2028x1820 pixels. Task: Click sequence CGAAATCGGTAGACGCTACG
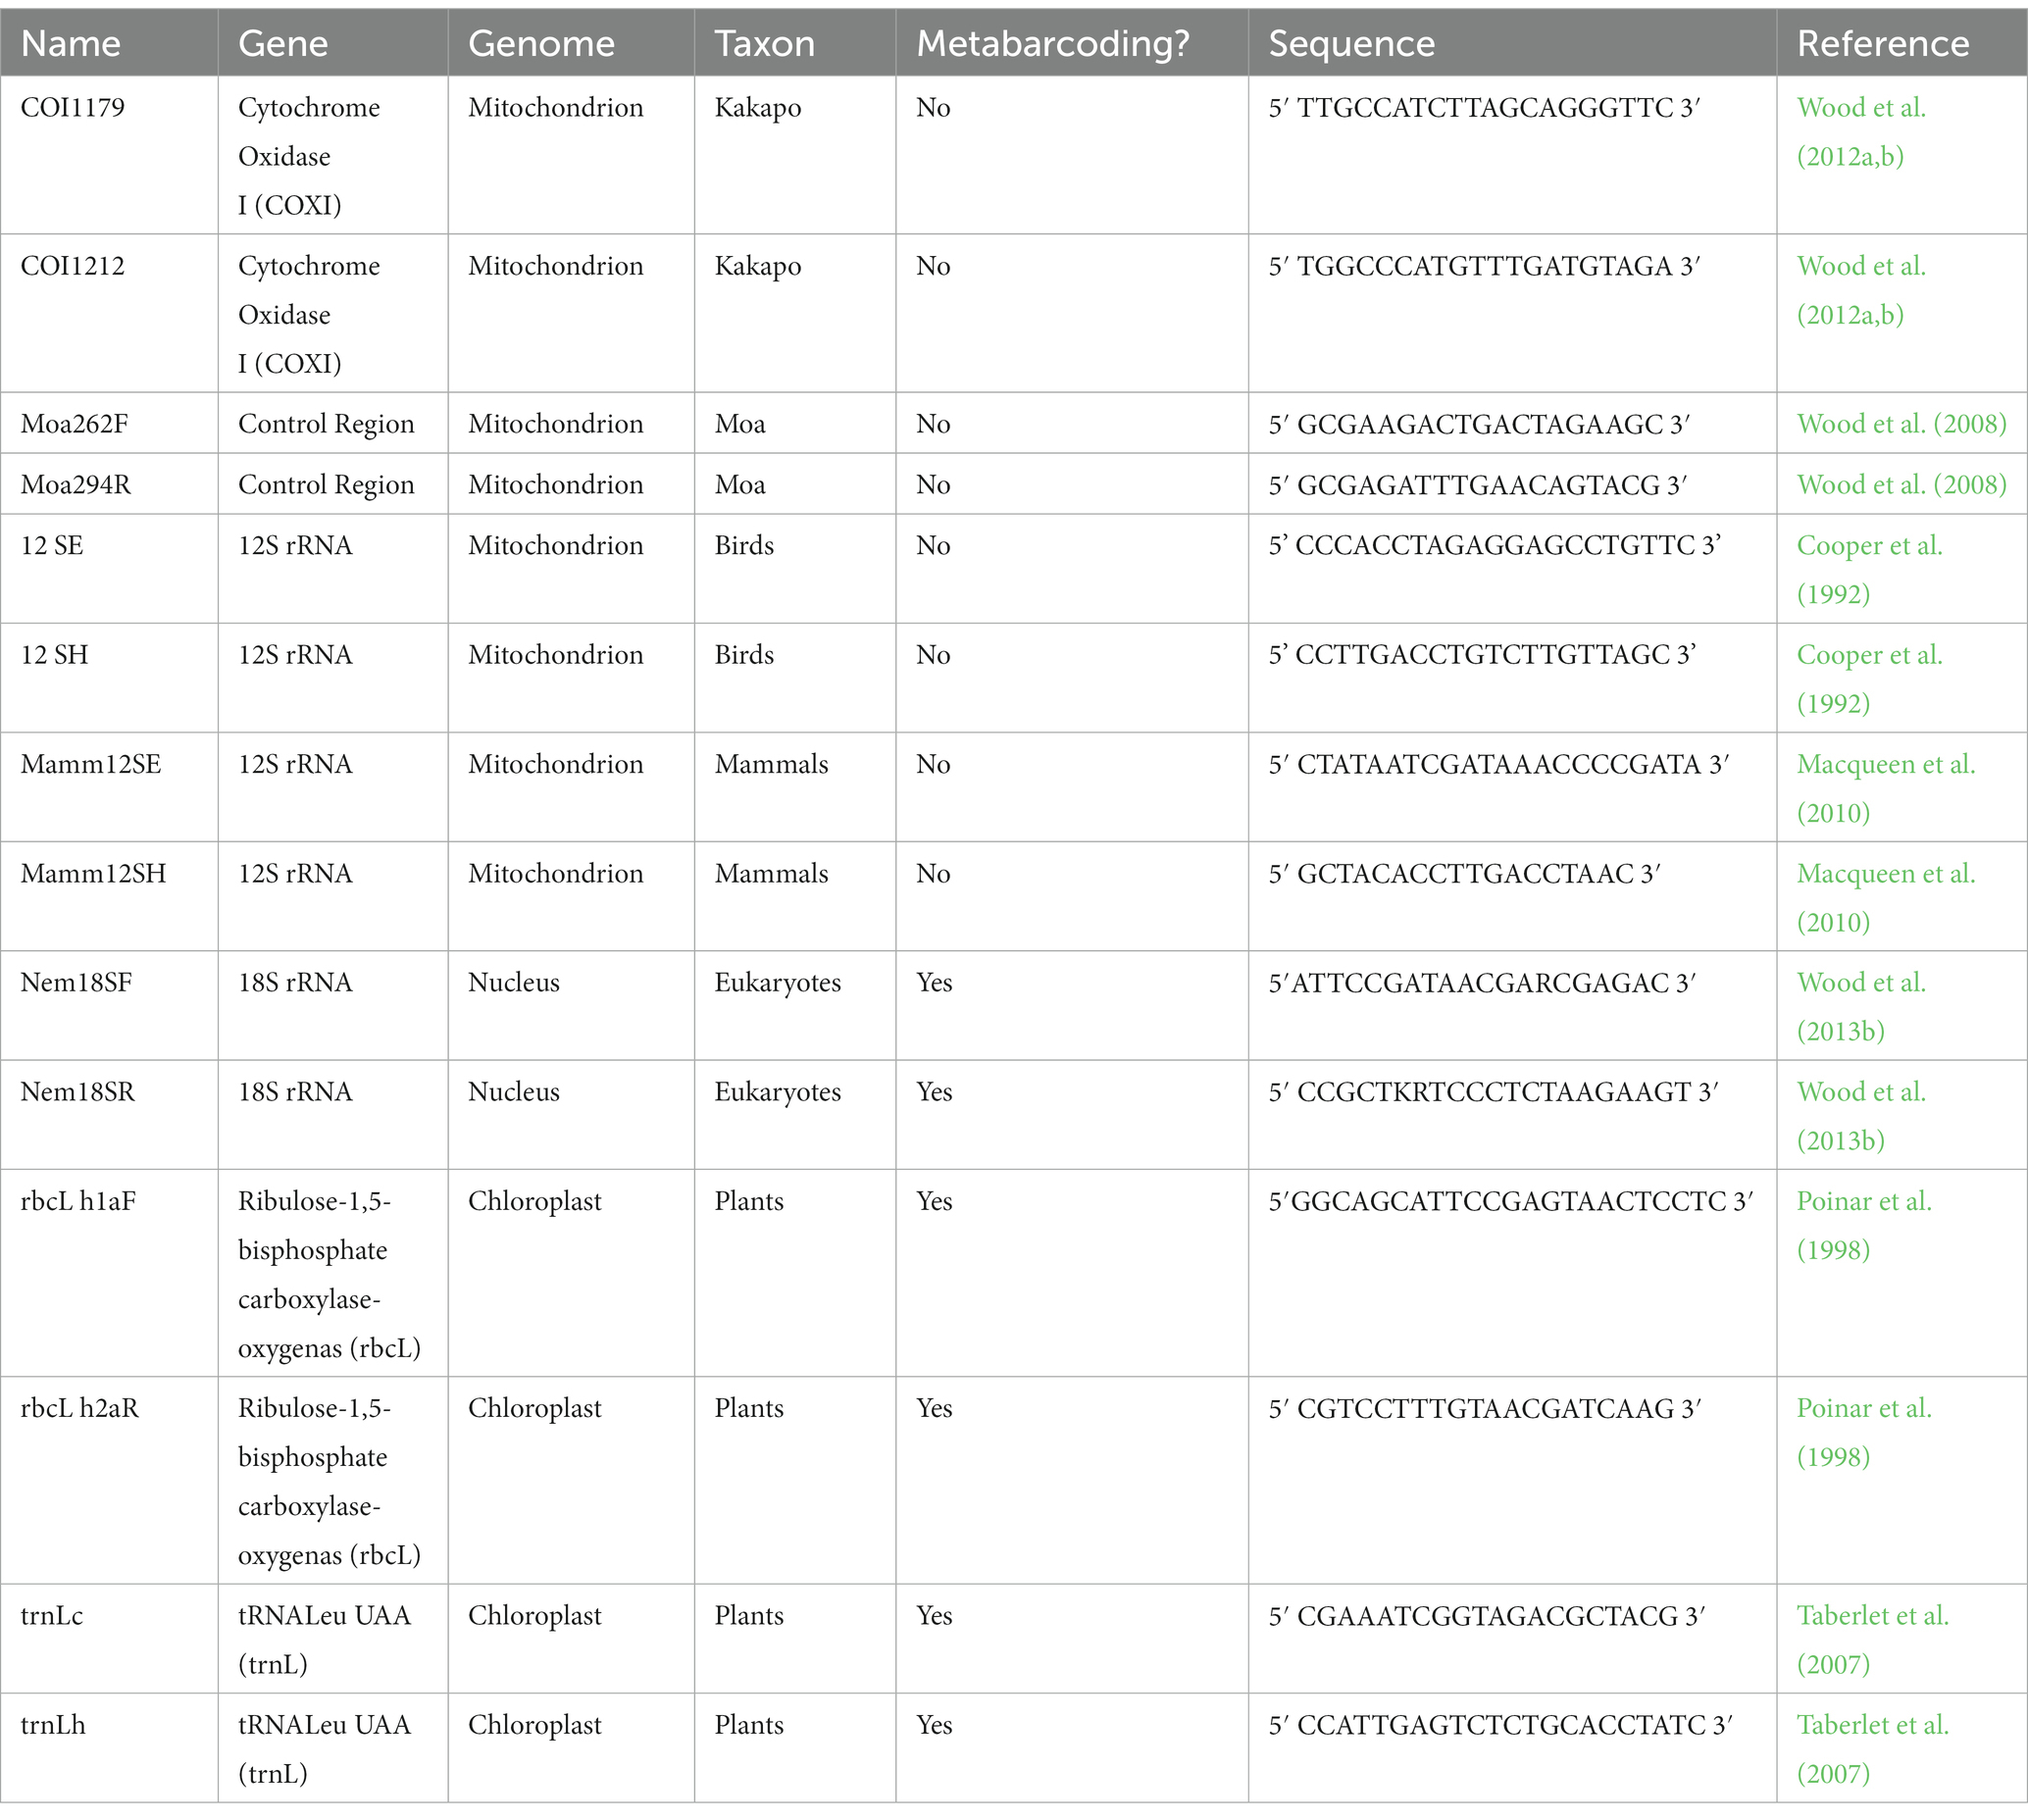[x=1487, y=1615]
